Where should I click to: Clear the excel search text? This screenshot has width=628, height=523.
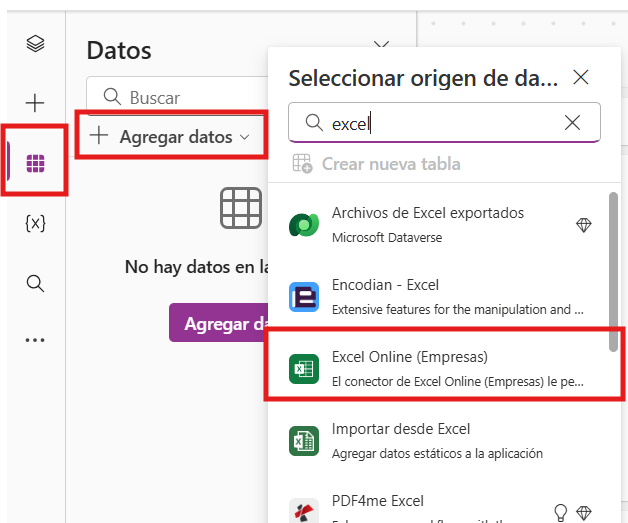(x=572, y=123)
